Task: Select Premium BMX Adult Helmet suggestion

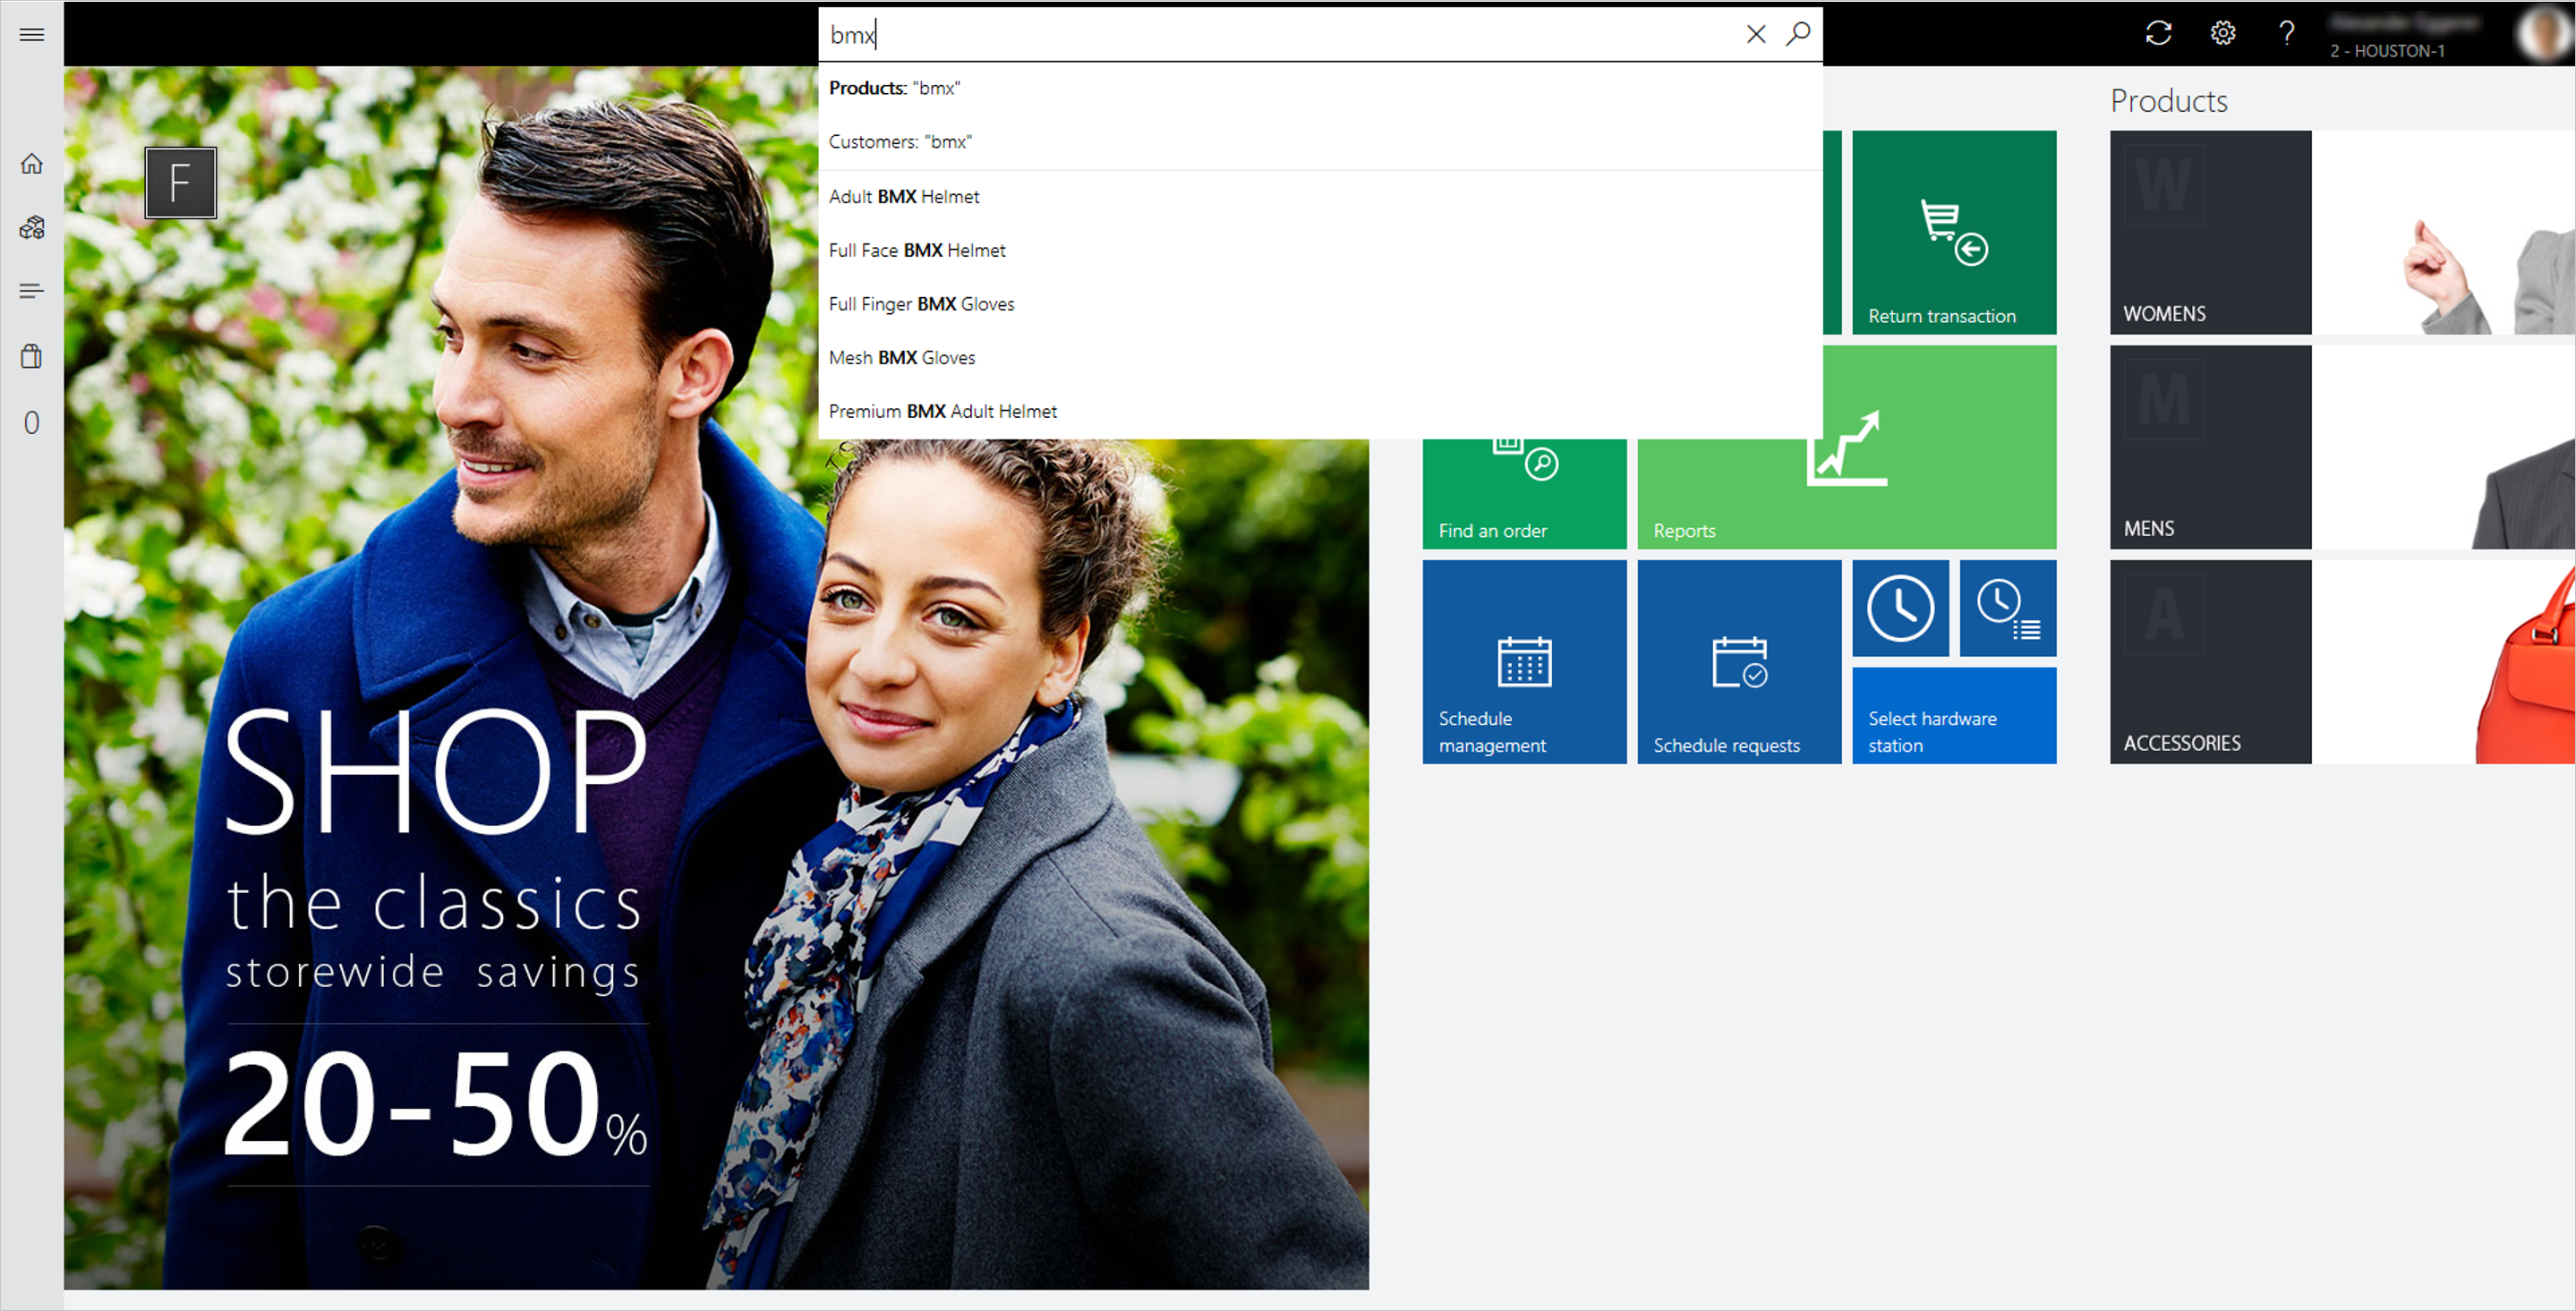Action: pos(943,410)
